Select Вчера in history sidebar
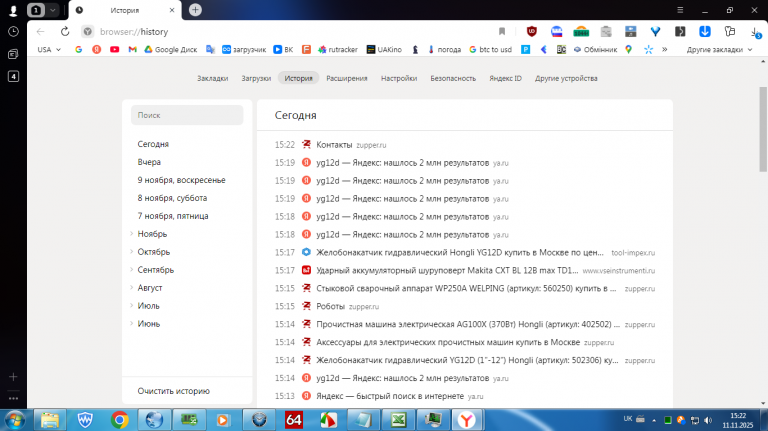The image size is (768, 431). pyautogui.click(x=149, y=162)
